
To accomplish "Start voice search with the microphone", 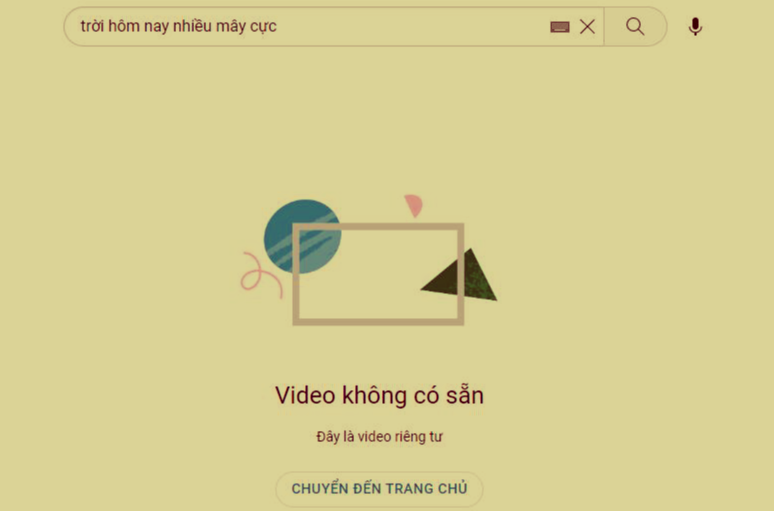I will point(695,27).
